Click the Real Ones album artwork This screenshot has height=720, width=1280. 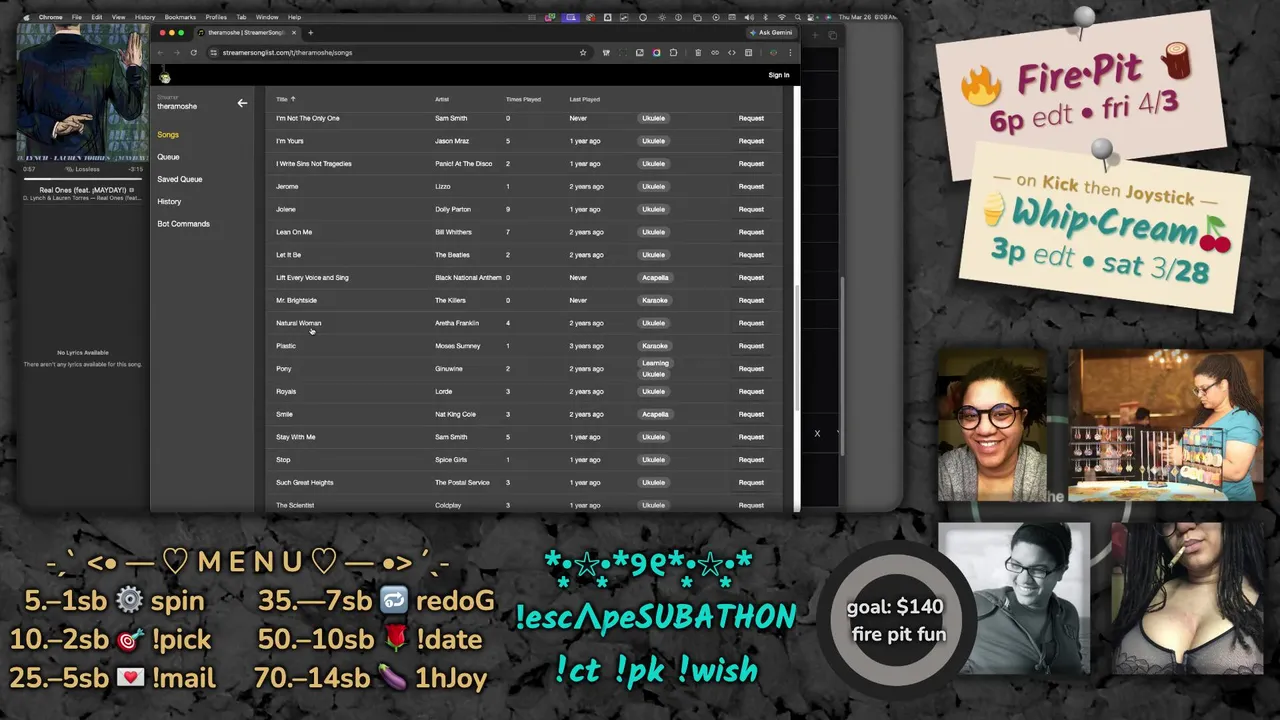pos(83,92)
